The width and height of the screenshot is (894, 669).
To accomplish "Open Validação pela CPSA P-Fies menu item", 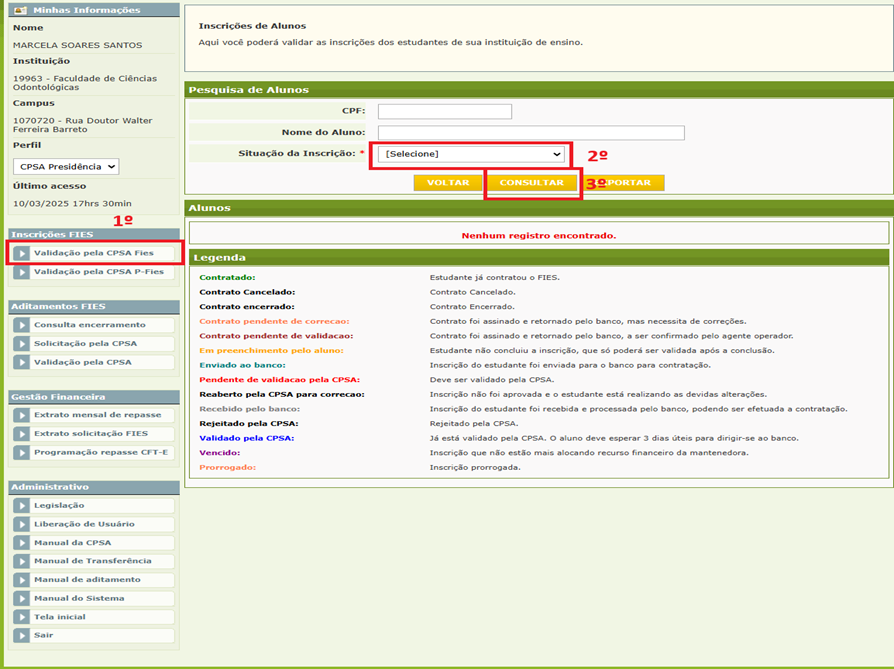I will click(x=98, y=272).
